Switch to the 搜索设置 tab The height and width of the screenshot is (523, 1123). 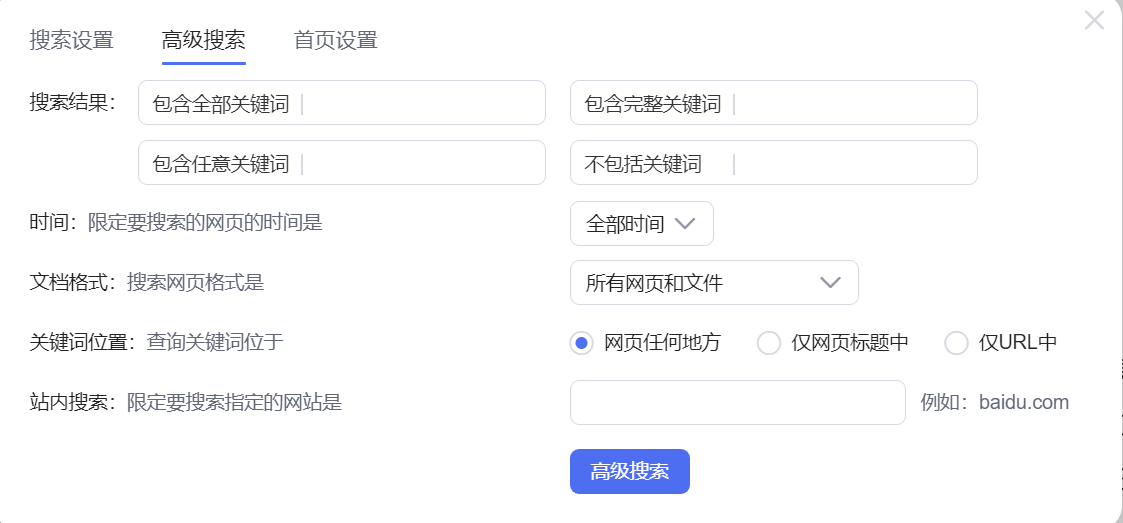click(x=71, y=41)
